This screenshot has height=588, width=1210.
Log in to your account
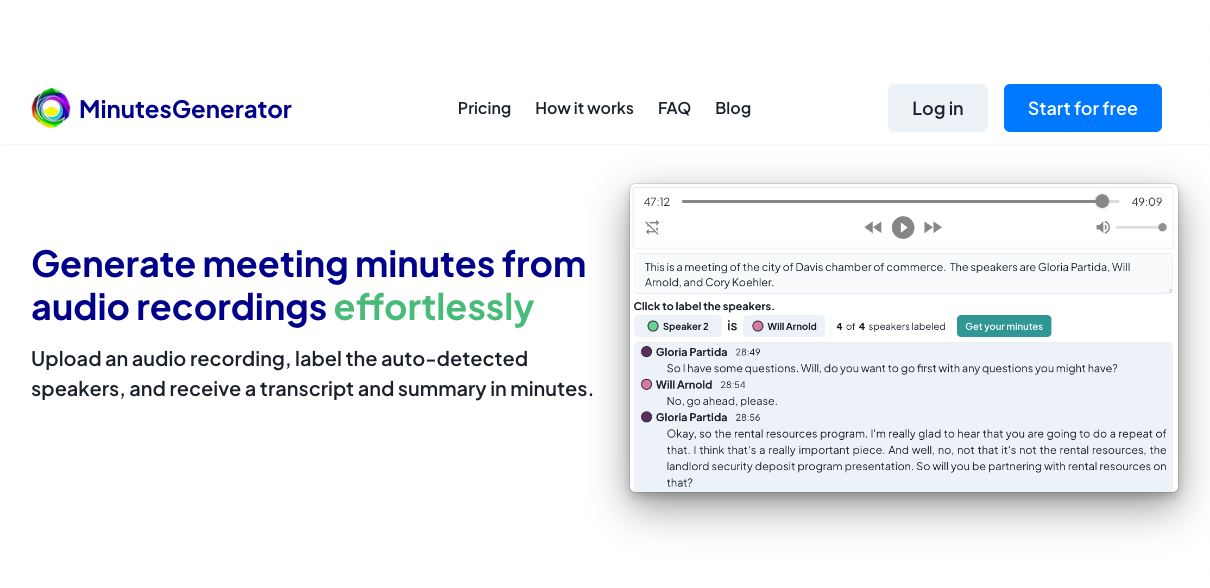(x=937, y=107)
